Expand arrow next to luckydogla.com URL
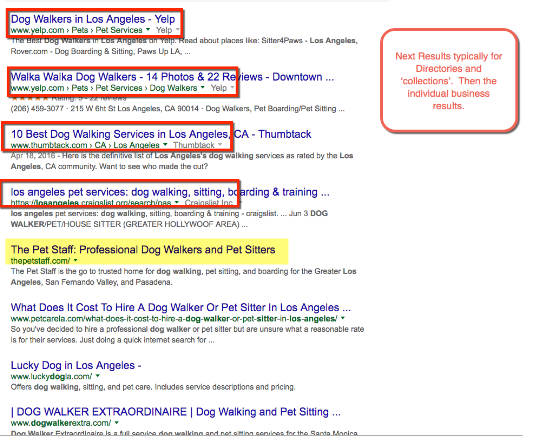This screenshot has width=558, height=445. point(98,376)
